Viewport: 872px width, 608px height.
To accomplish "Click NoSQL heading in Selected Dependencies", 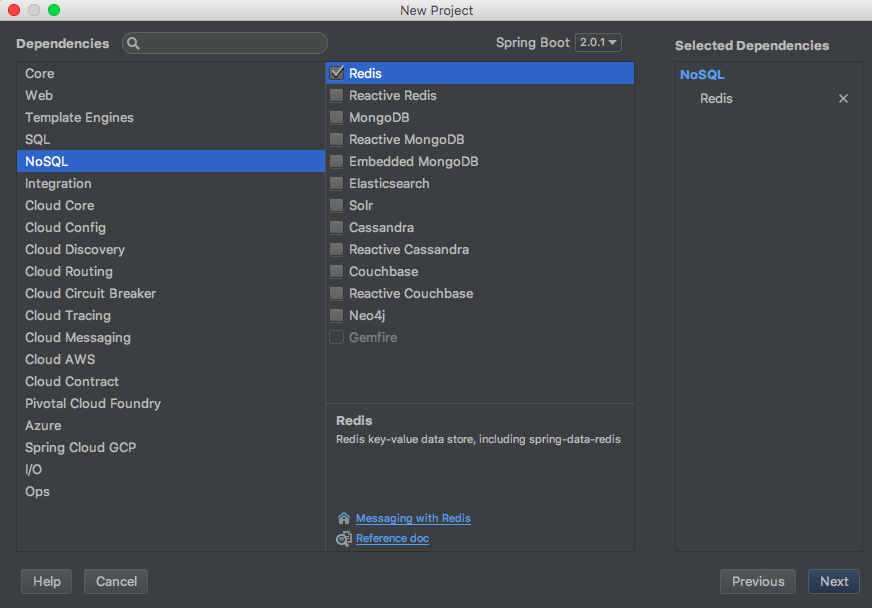I will click(x=702, y=75).
